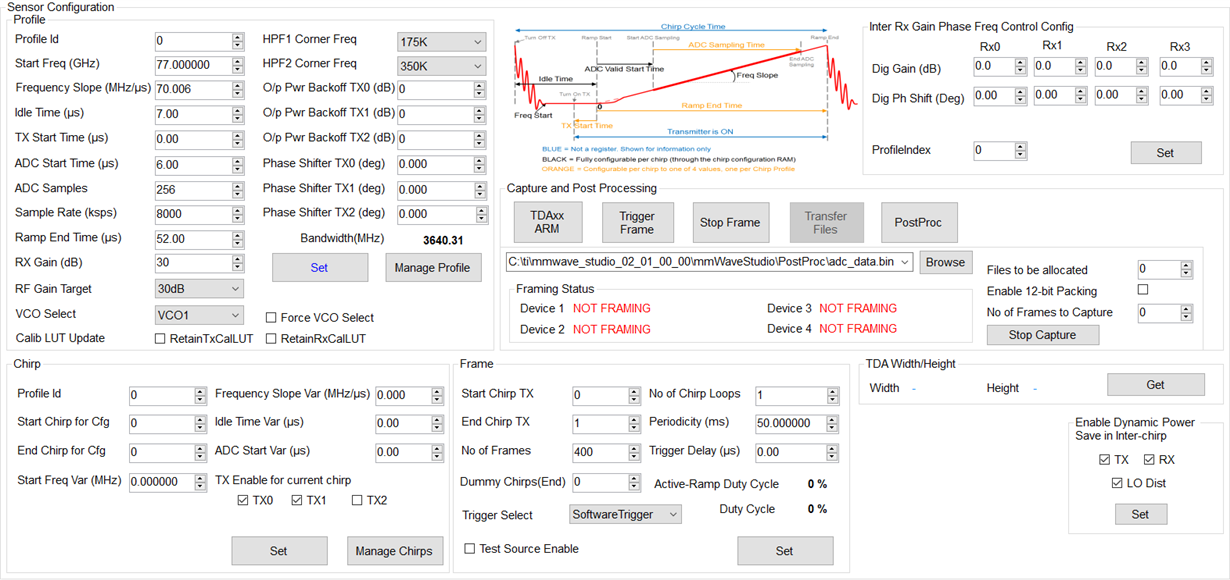Get the TDA Width/Height values
The width and height of the screenshot is (1230, 580).
[x=1155, y=385]
